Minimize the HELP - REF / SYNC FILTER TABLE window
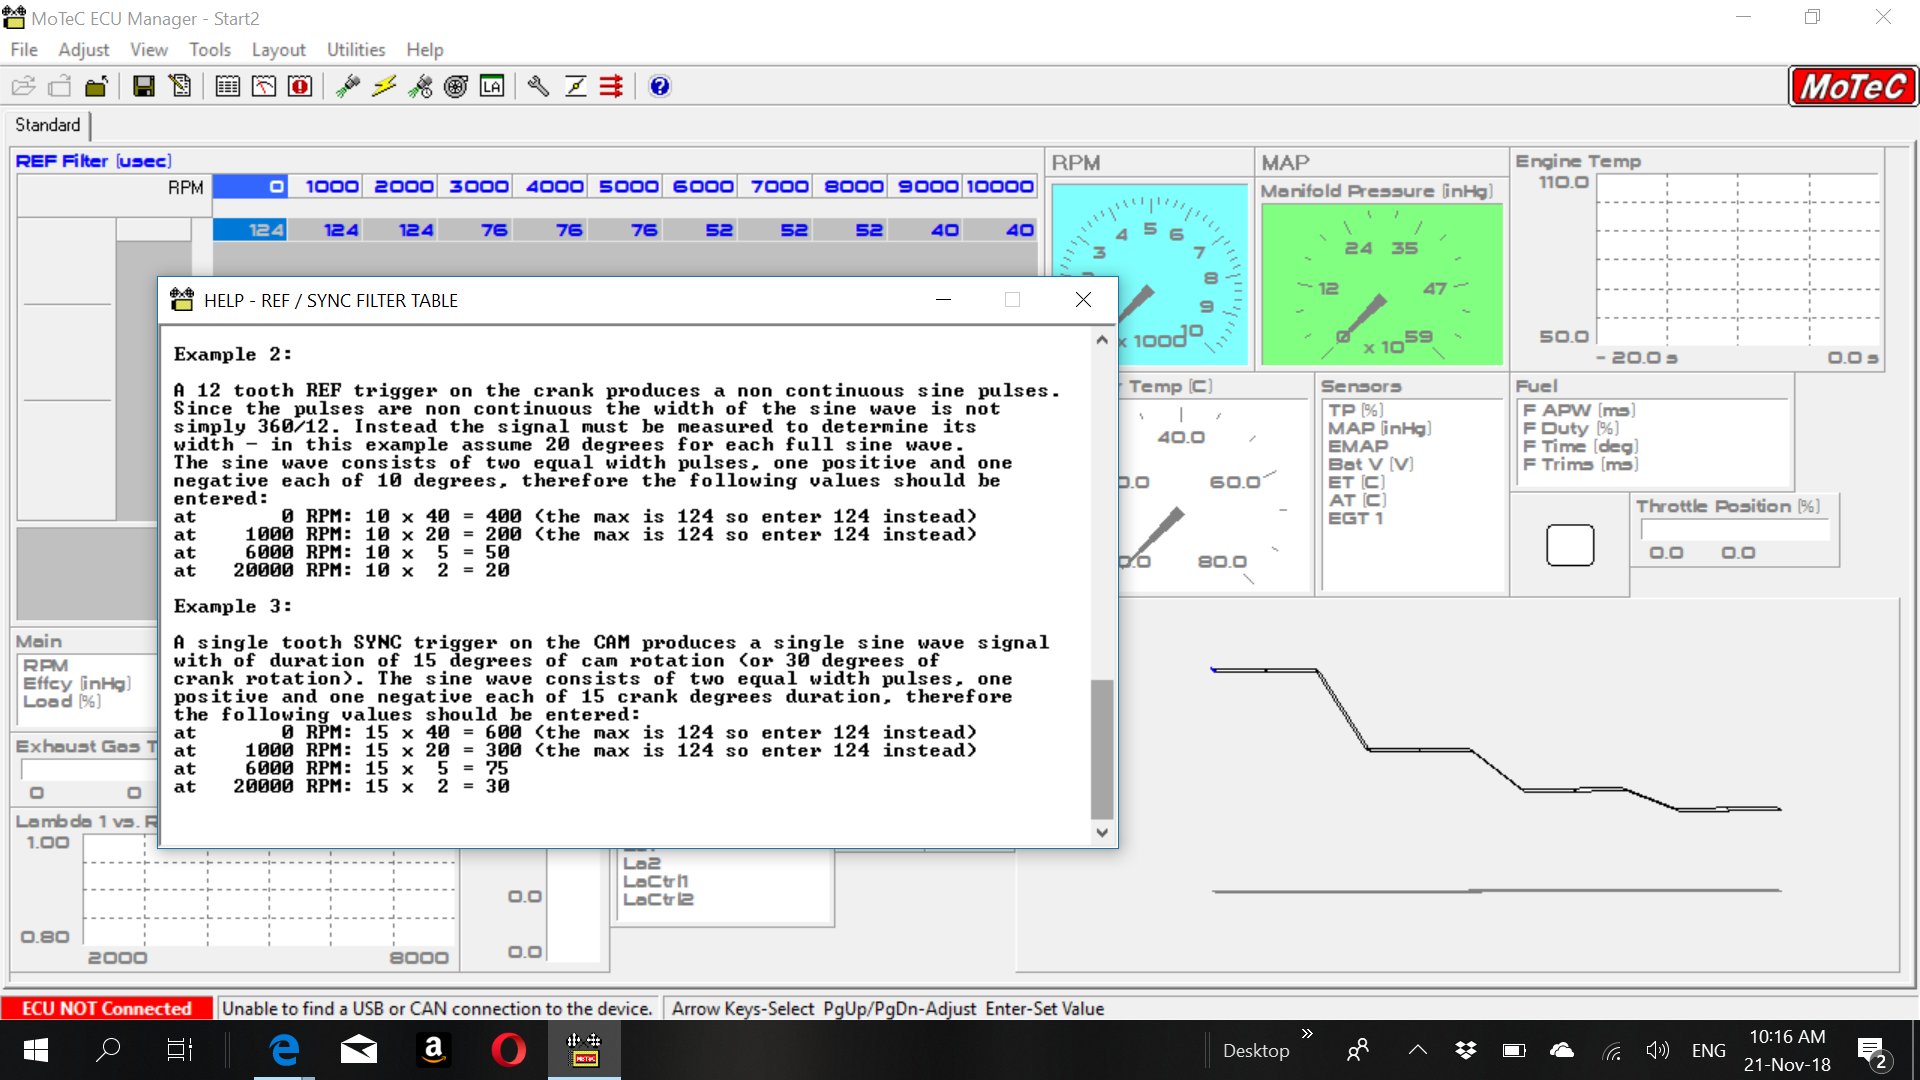The height and width of the screenshot is (1080, 1920). point(943,300)
